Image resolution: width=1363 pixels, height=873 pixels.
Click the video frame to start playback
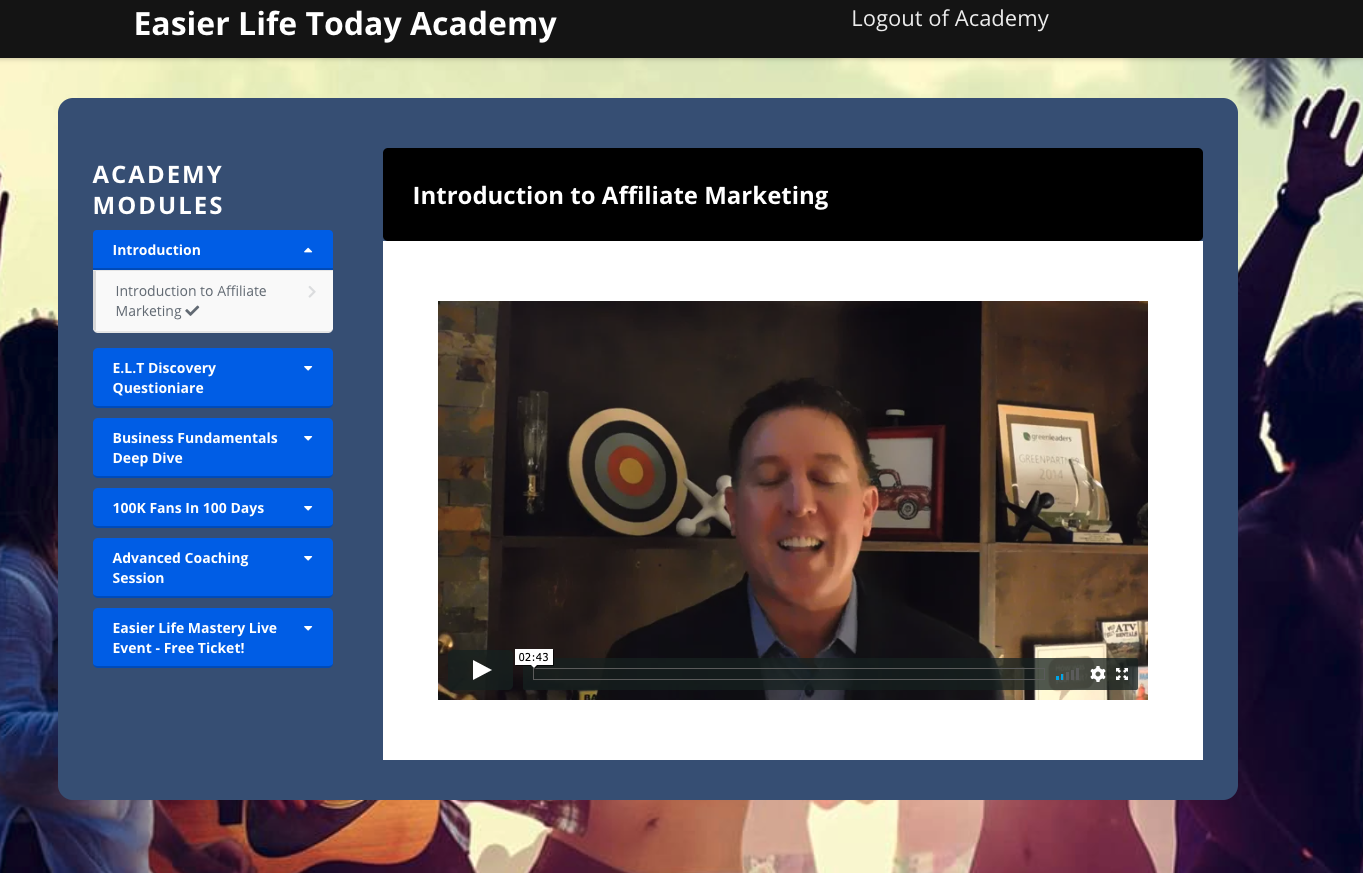pos(792,480)
